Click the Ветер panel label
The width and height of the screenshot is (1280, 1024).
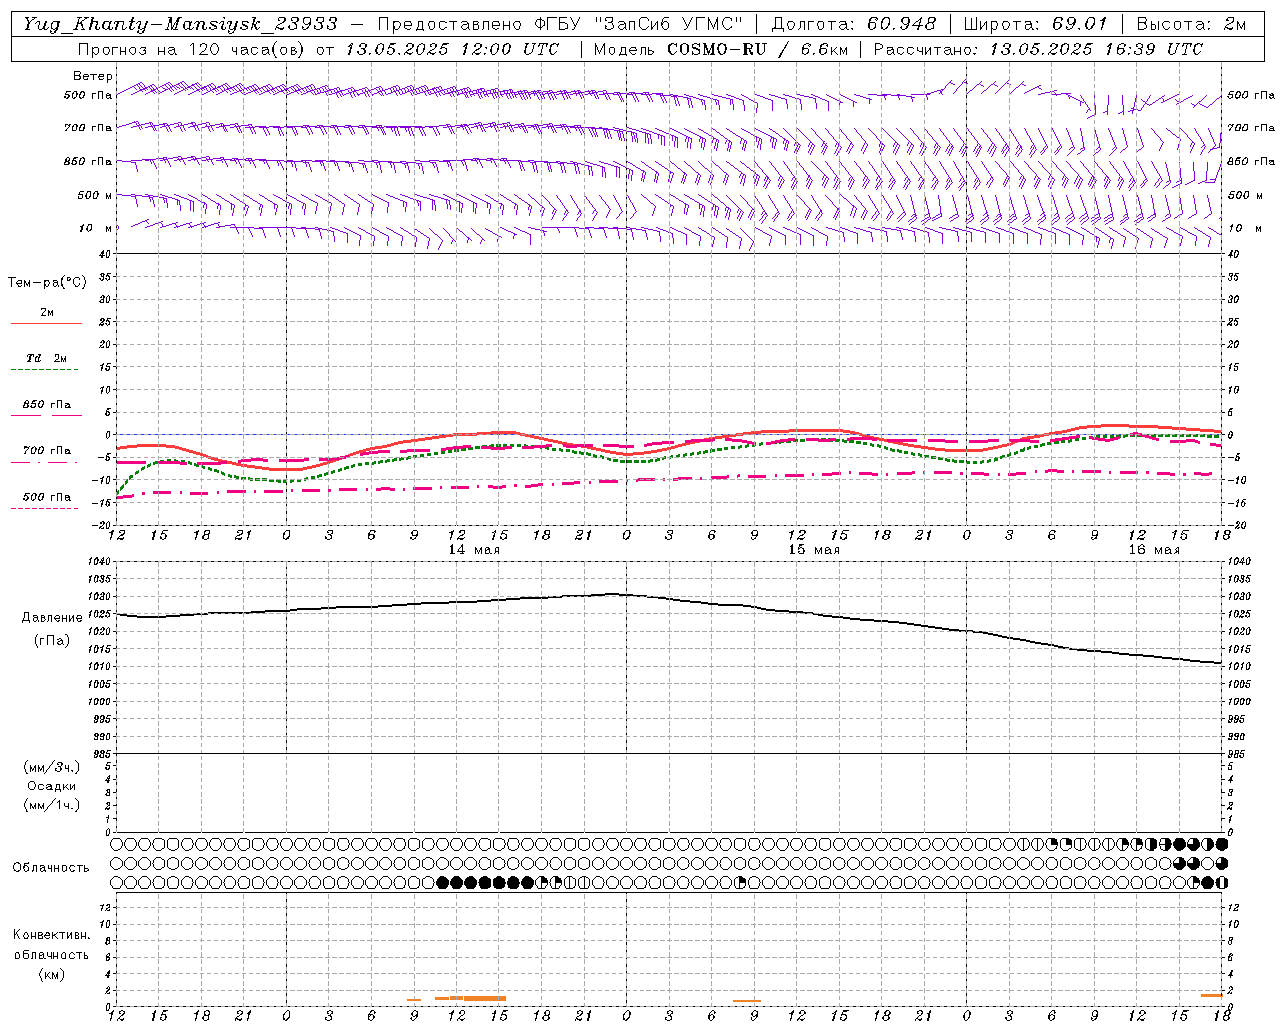pos(93,76)
